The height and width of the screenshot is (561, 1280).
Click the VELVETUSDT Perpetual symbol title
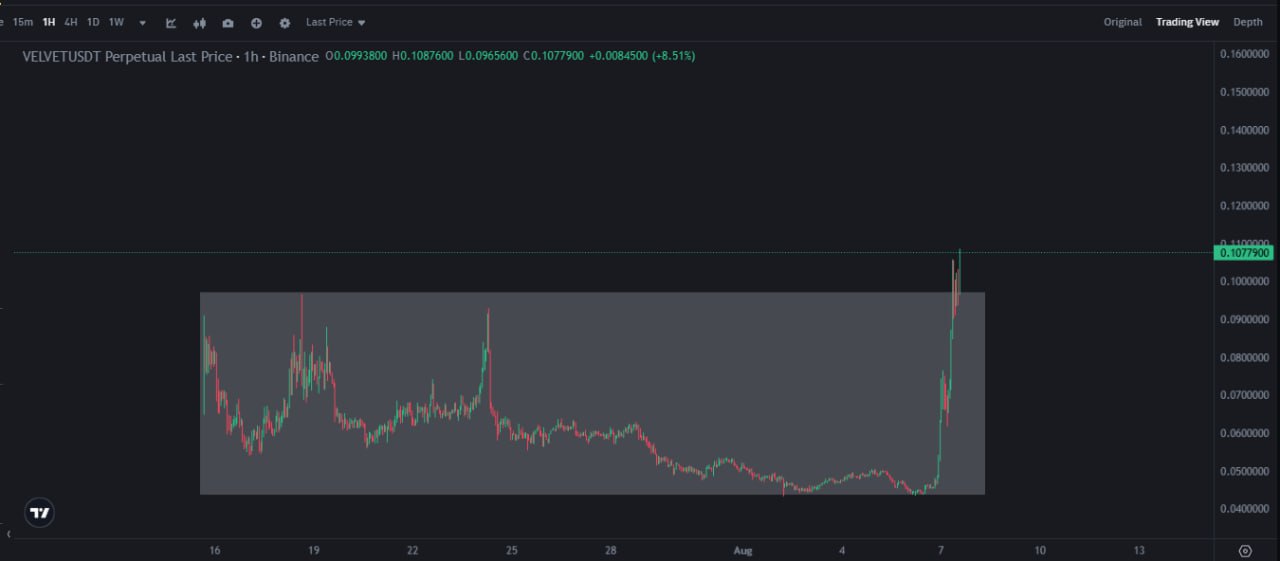[x=170, y=56]
